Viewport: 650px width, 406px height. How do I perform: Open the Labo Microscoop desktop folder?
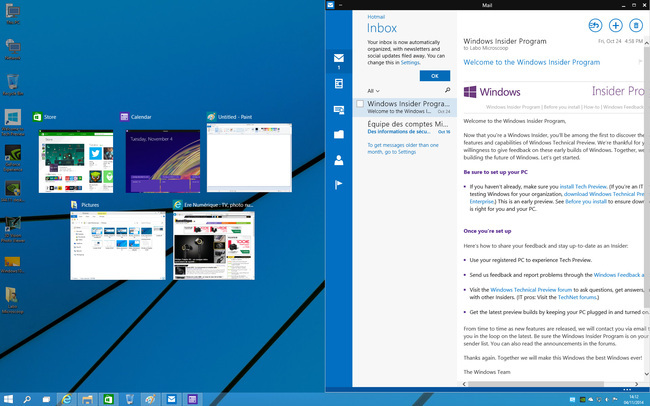pos(12,300)
